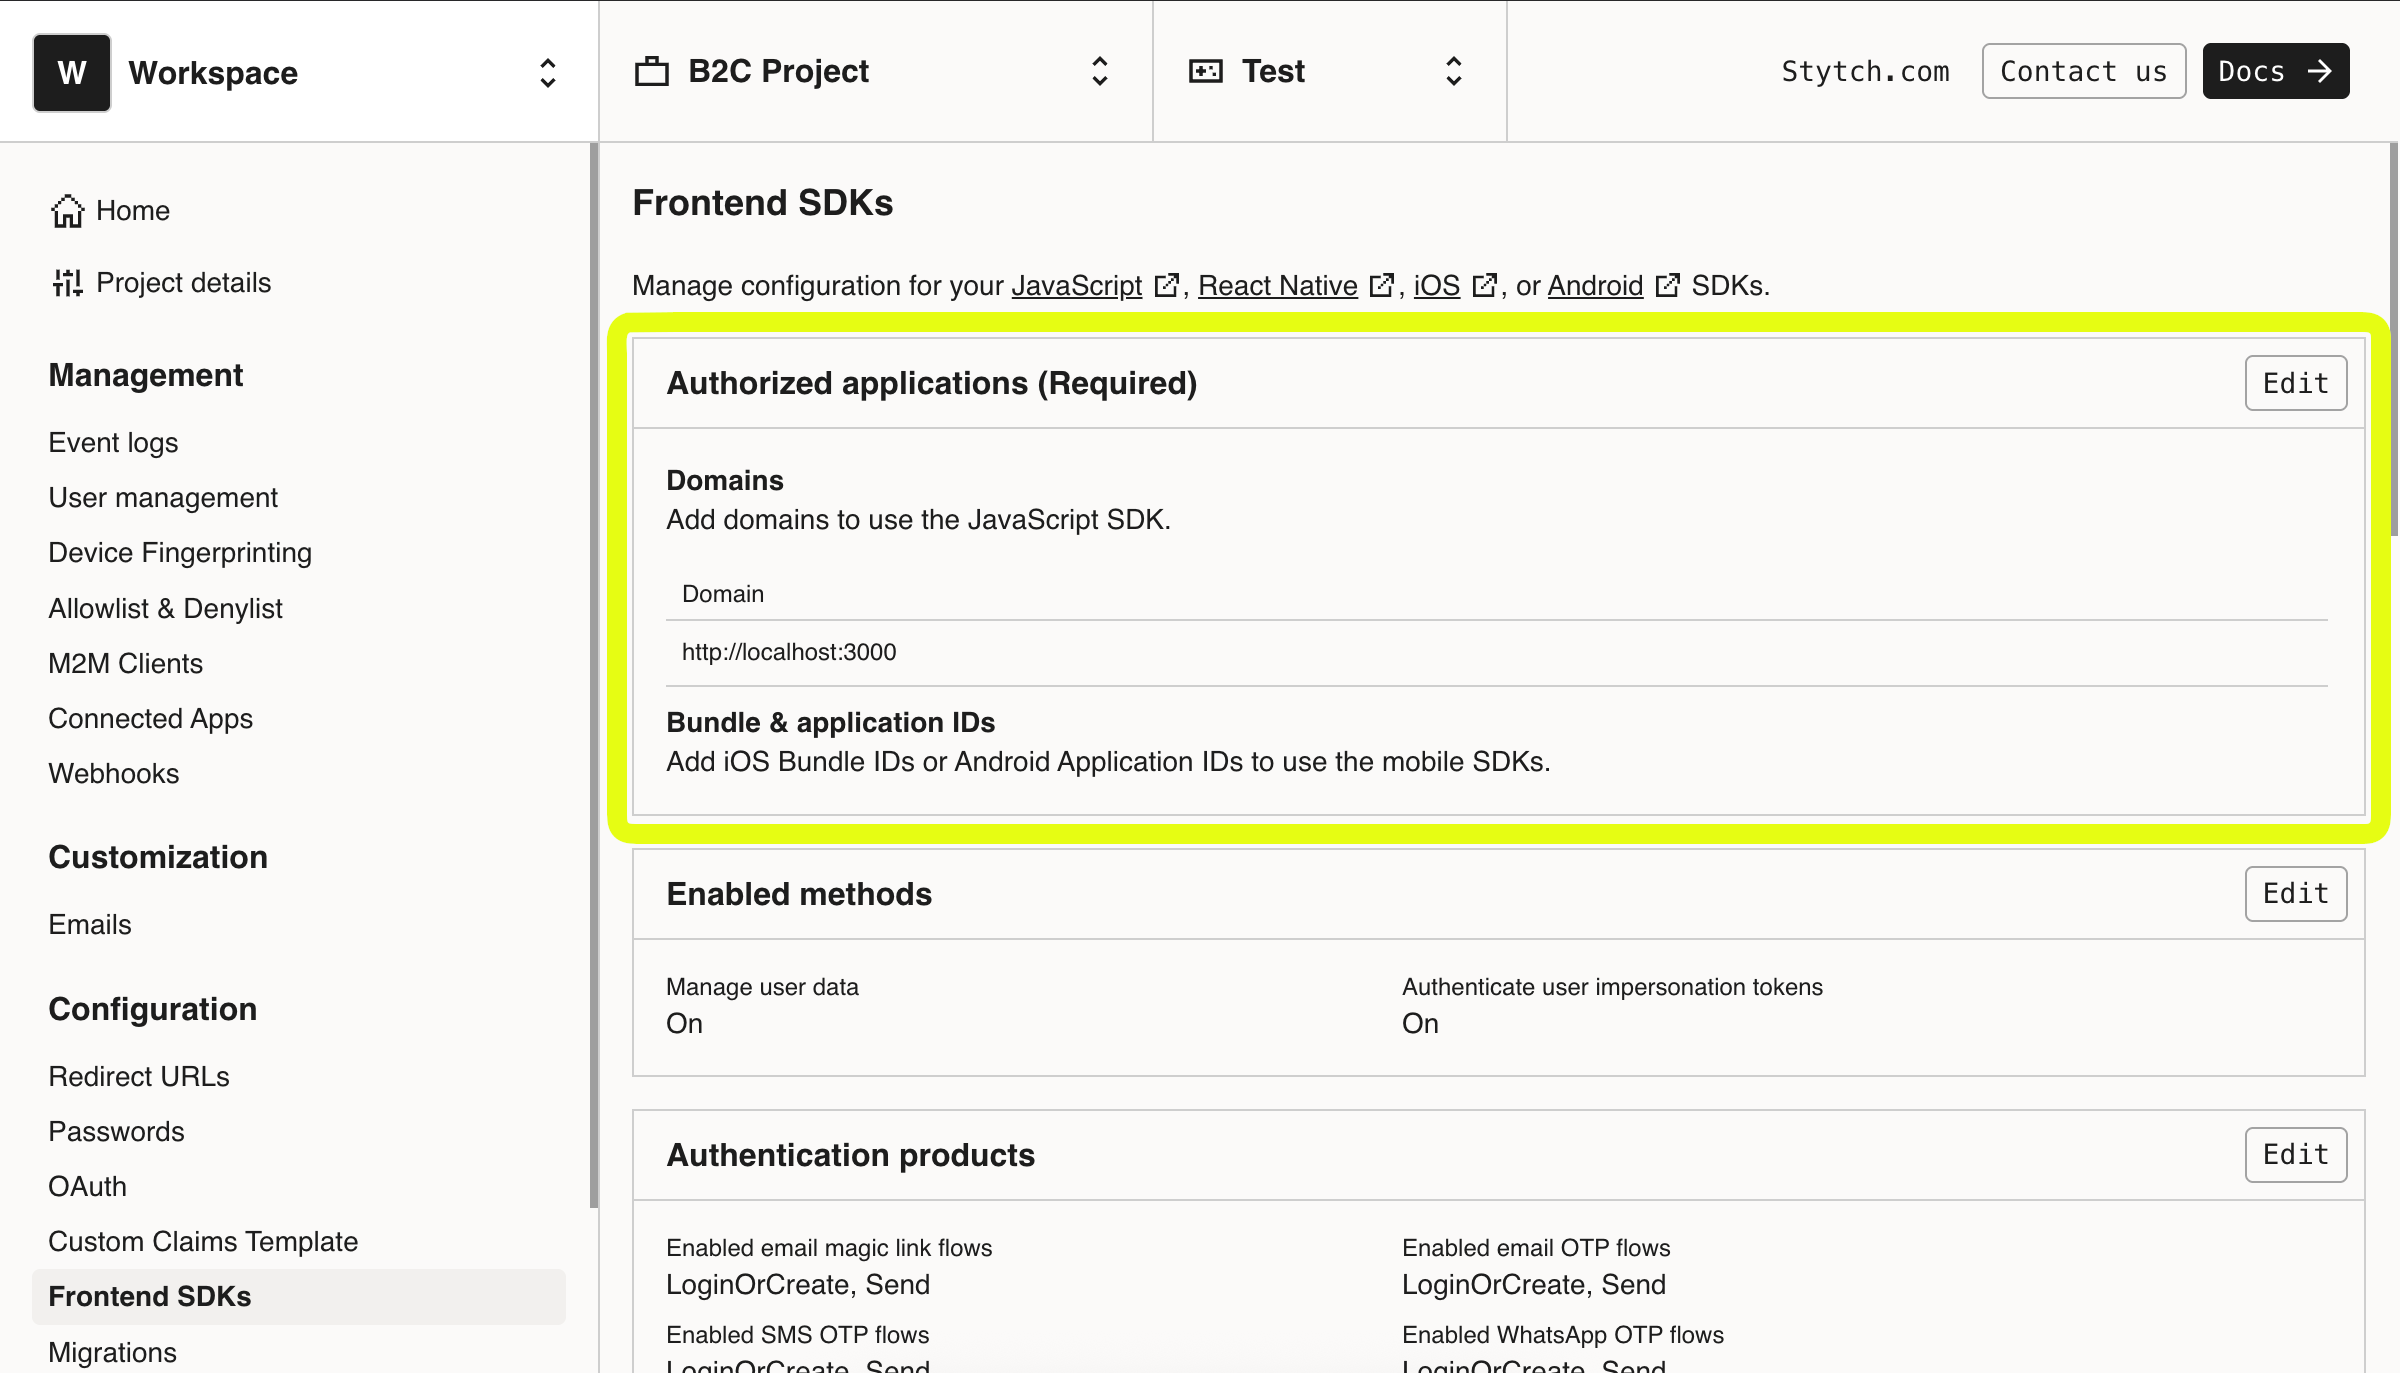The height and width of the screenshot is (1373, 2400).
Task: Open Passwords configuration
Action: (116, 1131)
